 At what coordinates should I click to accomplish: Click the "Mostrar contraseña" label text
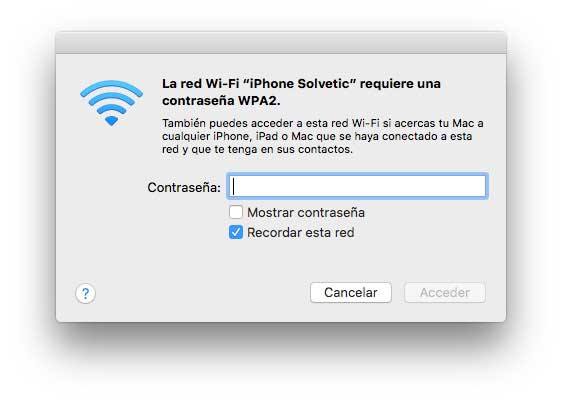point(306,212)
